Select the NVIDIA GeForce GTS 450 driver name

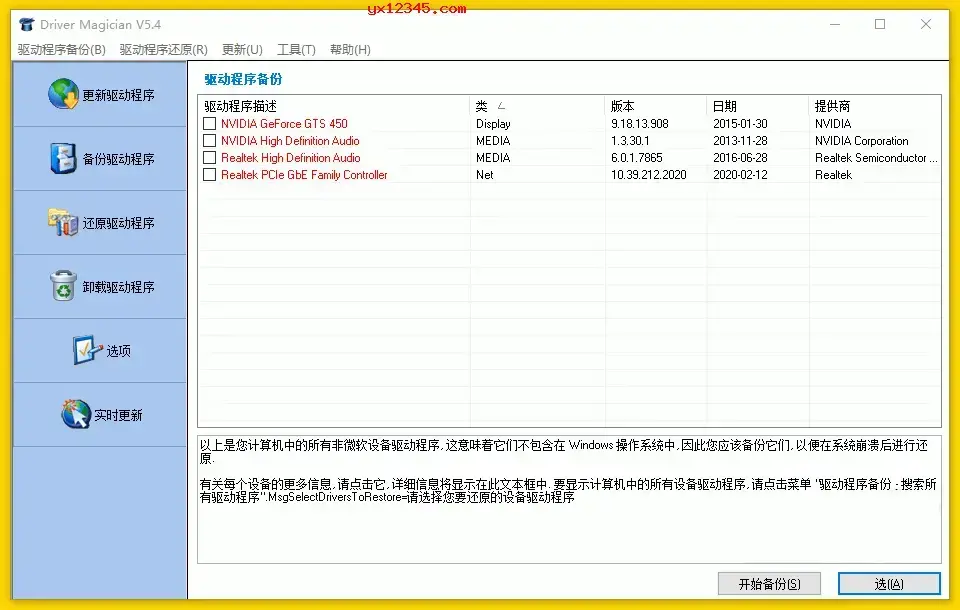(x=284, y=124)
